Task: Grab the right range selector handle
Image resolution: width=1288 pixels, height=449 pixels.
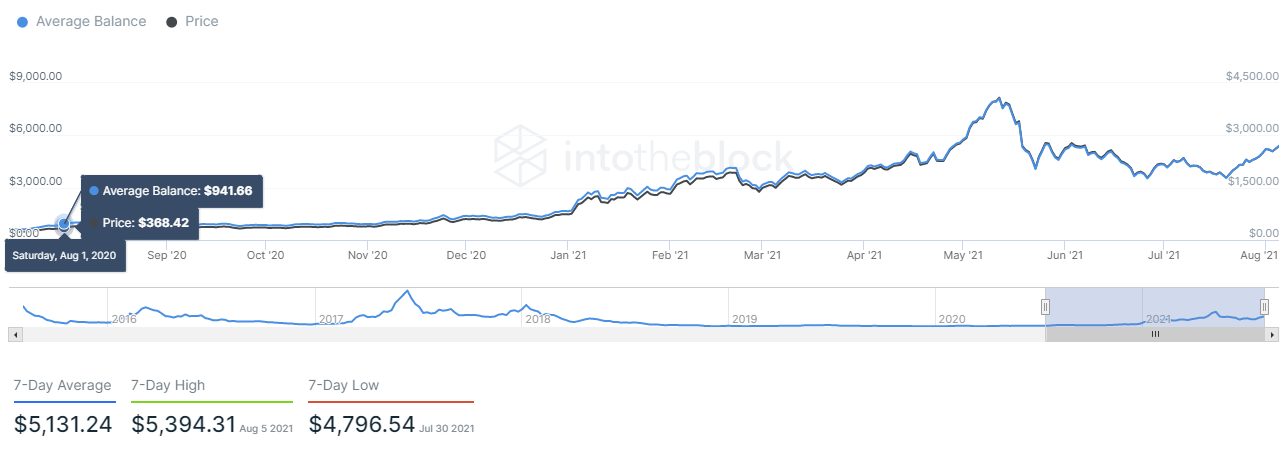Action: click(x=1264, y=307)
